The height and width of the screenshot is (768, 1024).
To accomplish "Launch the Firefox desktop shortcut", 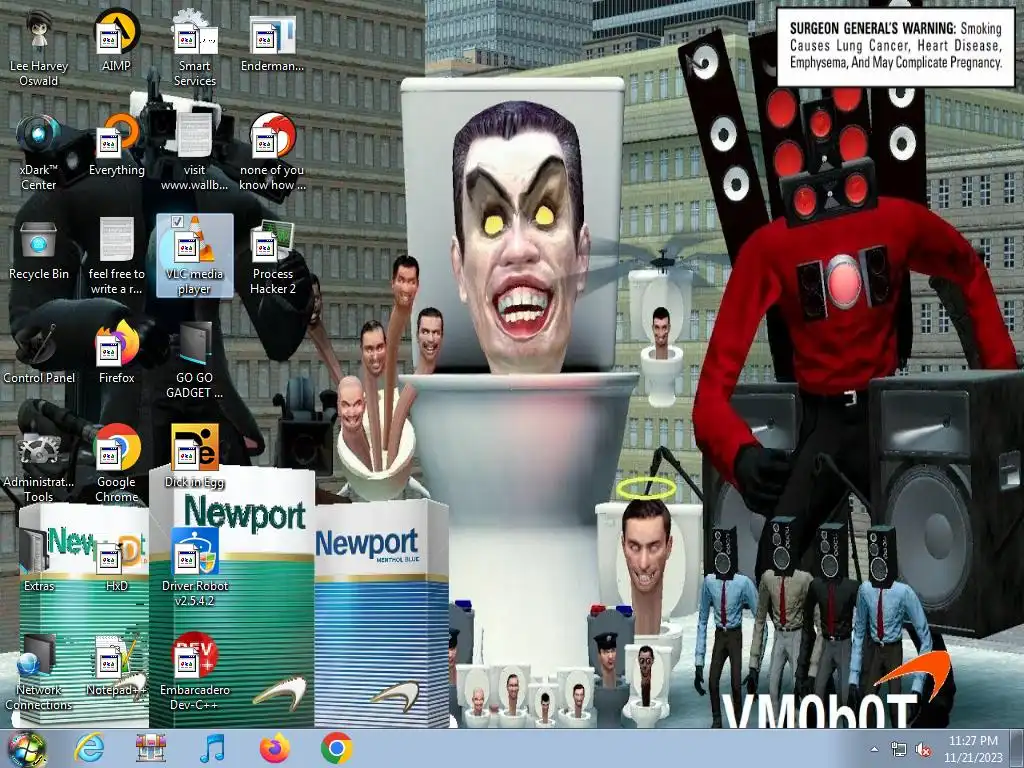I will click(116, 353).
